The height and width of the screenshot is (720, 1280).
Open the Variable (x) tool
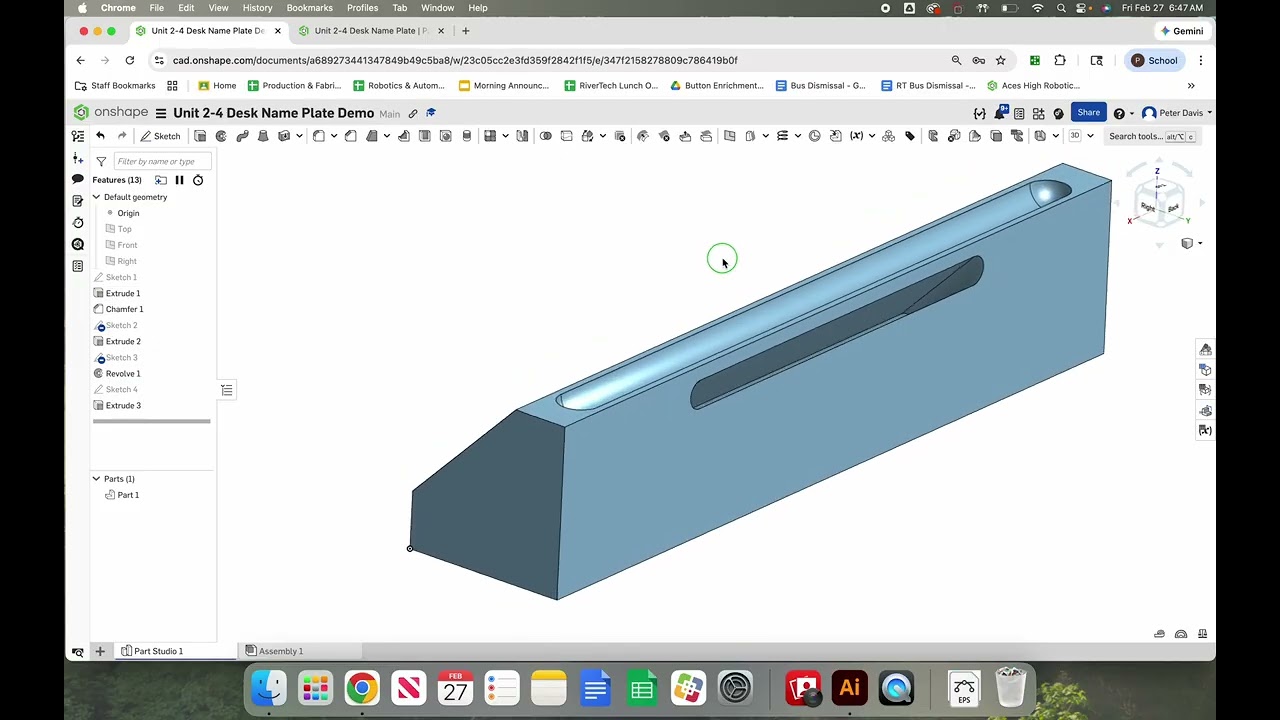[x=857, y=136]
